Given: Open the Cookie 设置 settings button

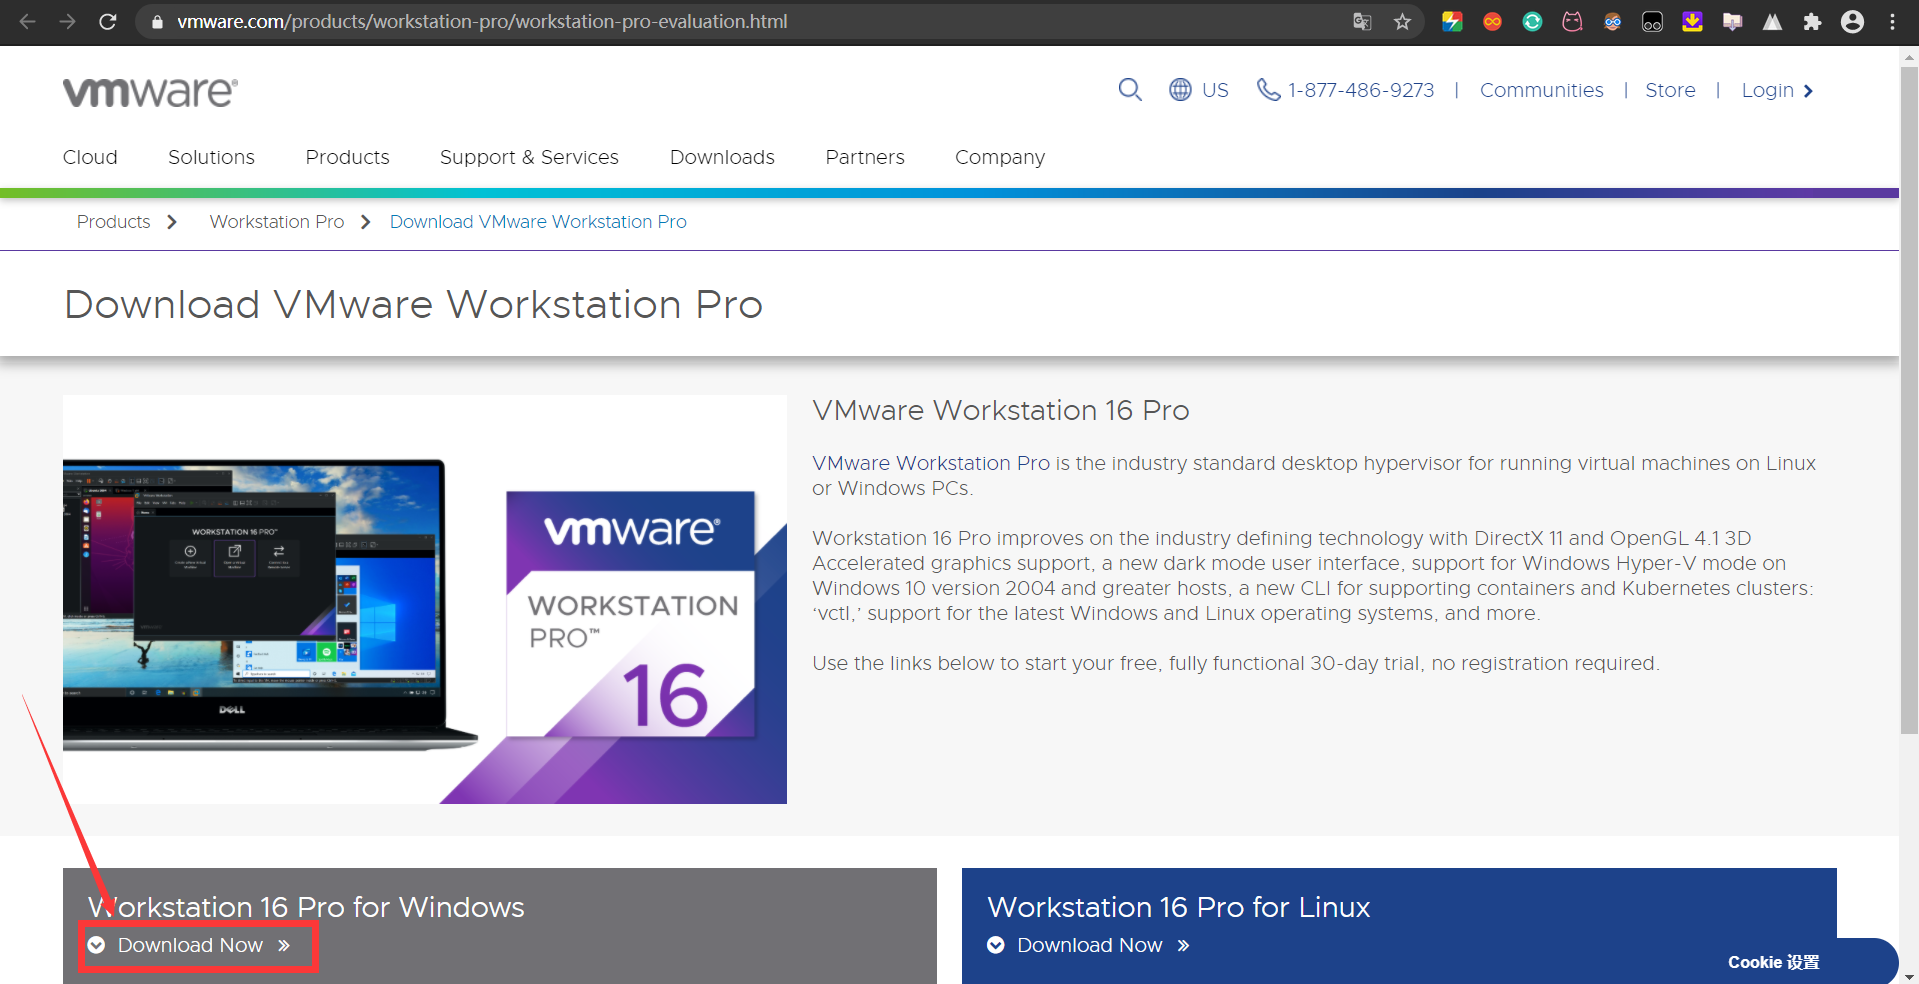Looking at the screenshot, I should click(x=1773, y=962).
